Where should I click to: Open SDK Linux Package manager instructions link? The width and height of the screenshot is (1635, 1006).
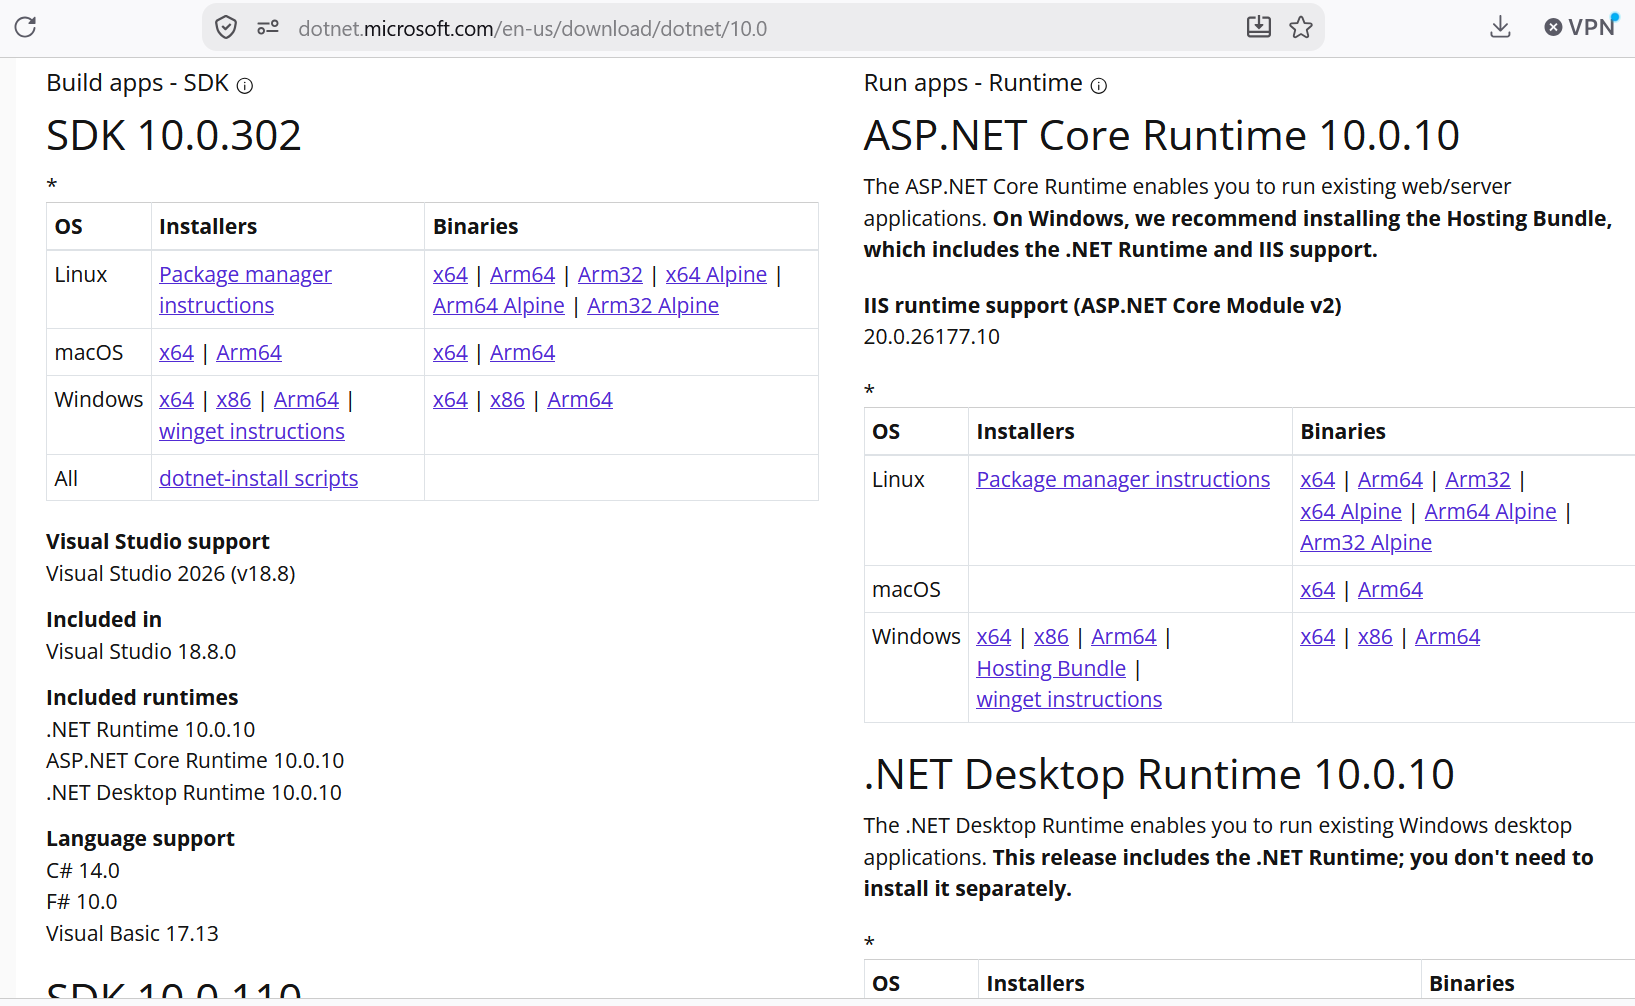coord(245,290)
